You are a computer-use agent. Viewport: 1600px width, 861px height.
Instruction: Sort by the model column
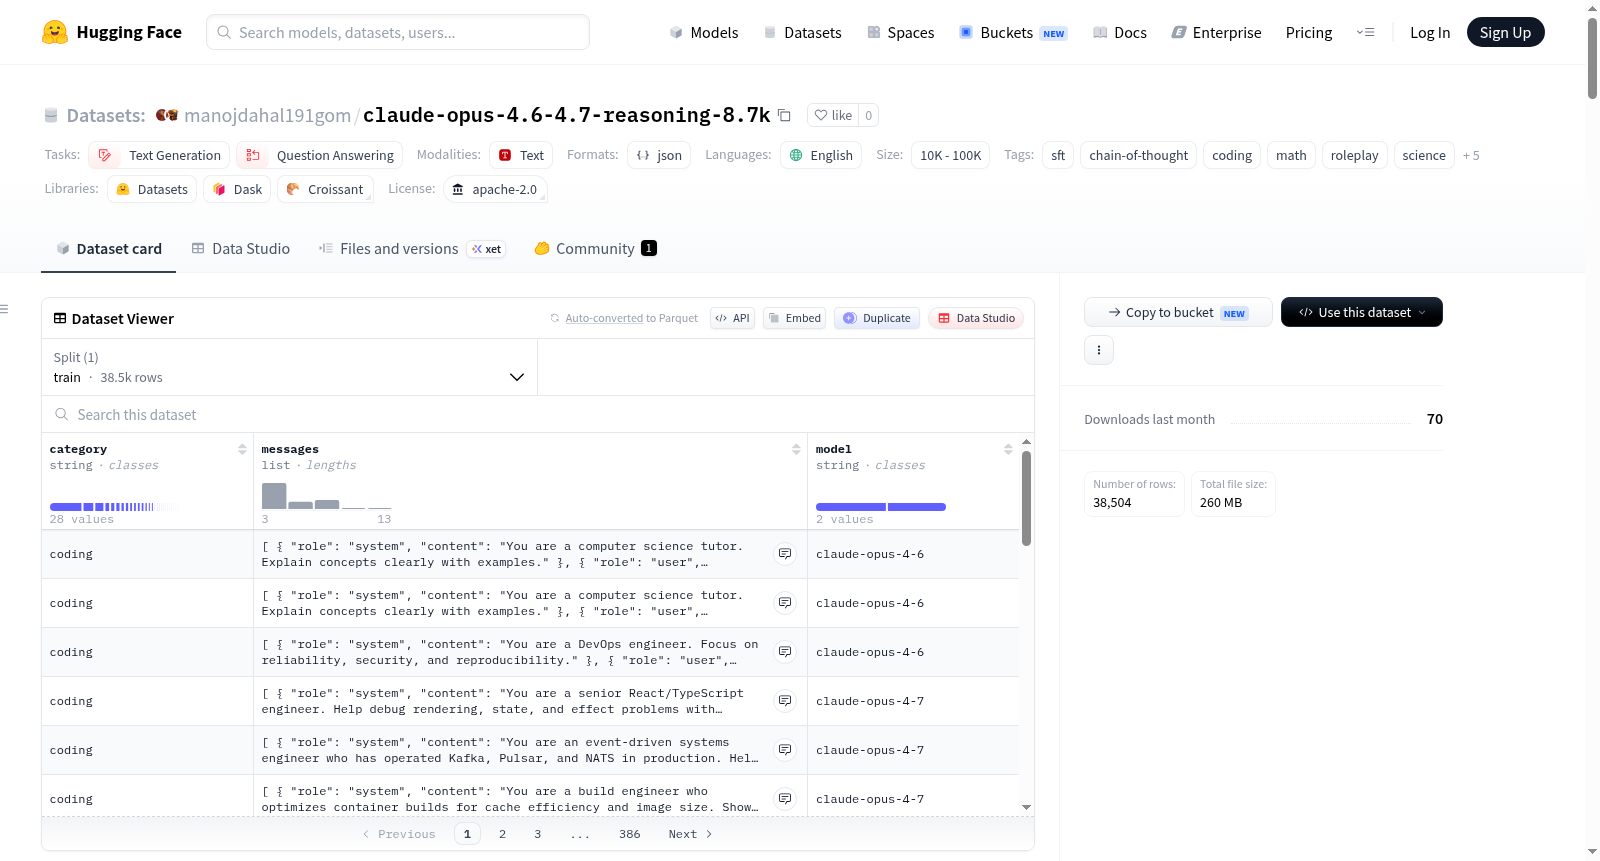(1008, 449)
